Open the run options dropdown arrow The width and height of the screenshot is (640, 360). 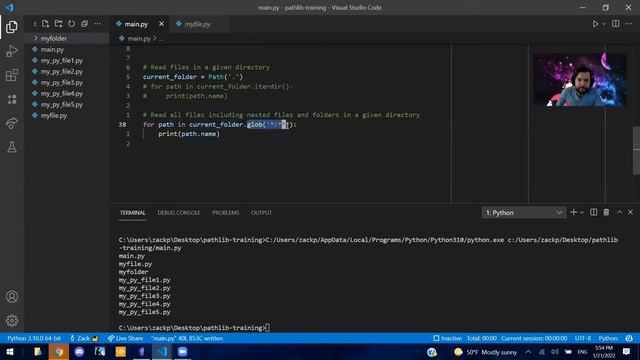pos(604,24)
